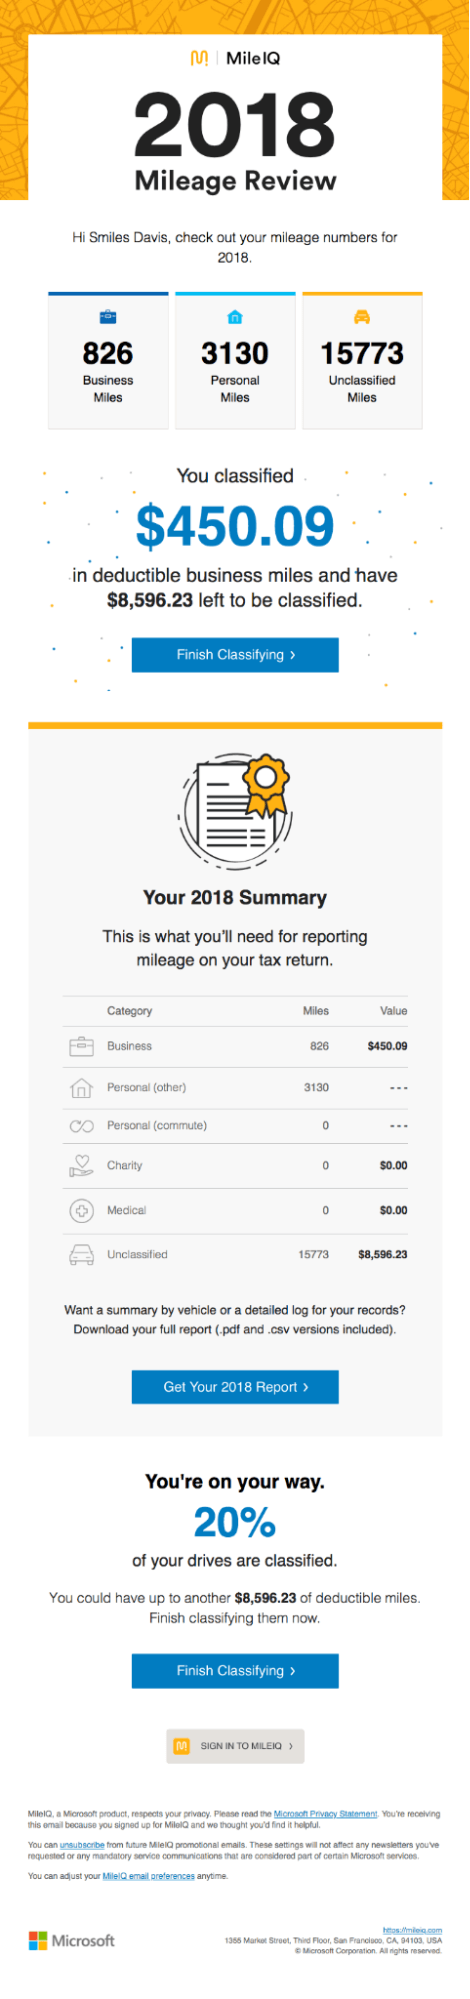The image size is (470, 1999).
Task: Click the Charity heart-in-hand icon
Action: tap(81, 1166)
